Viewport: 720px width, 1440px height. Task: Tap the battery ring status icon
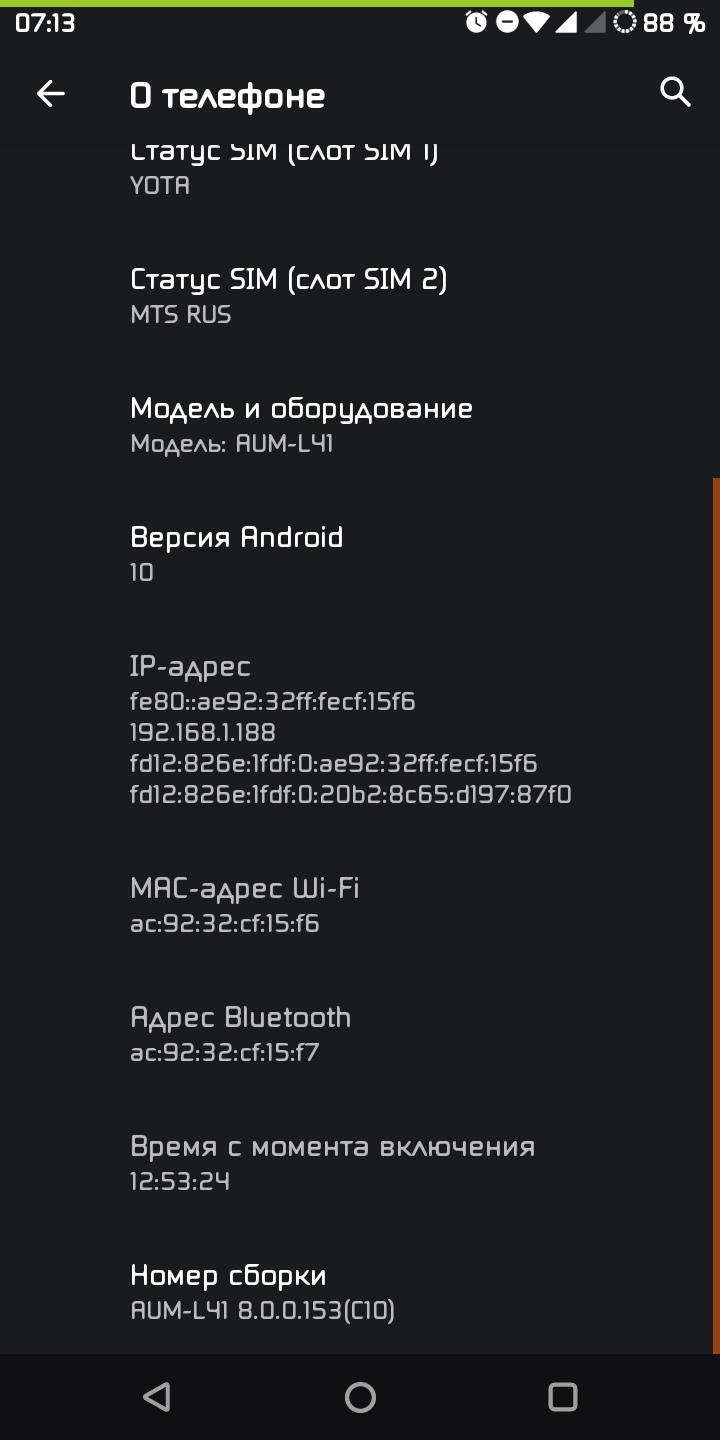[x=624, y=22]
